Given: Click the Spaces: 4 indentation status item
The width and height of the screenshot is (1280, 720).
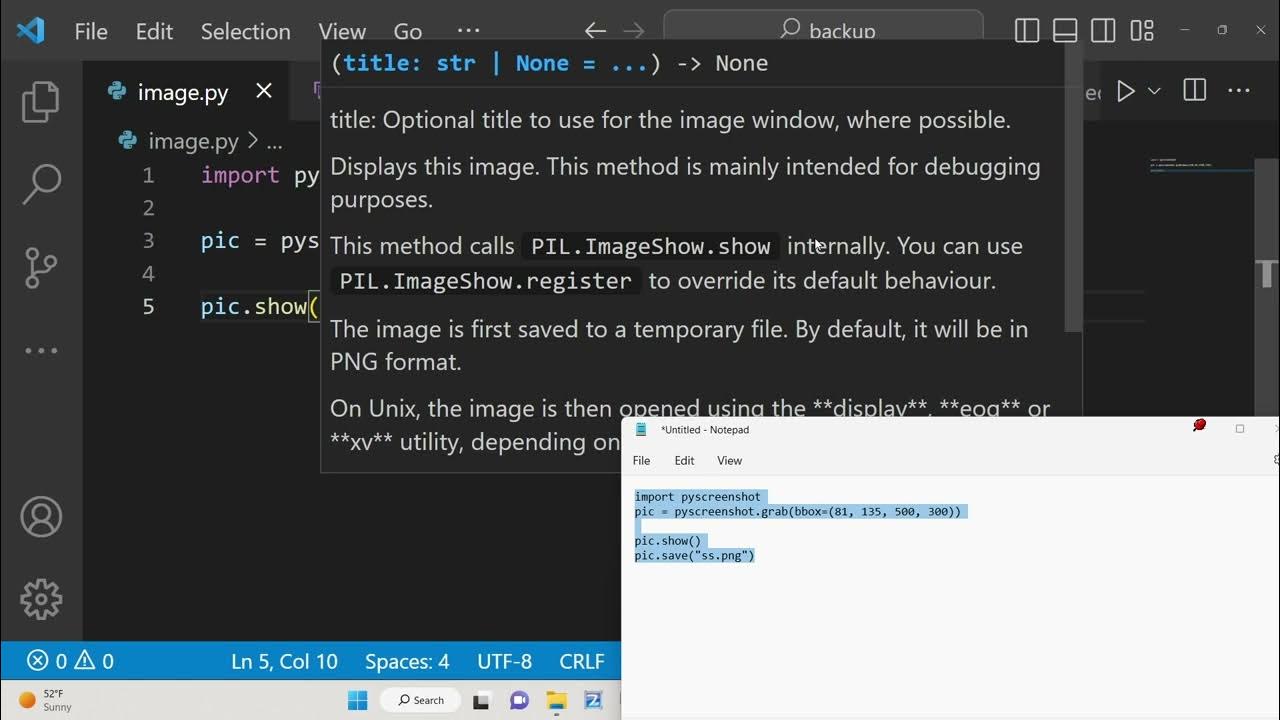Looking at the screenshot, I should [x=407, y=662].
